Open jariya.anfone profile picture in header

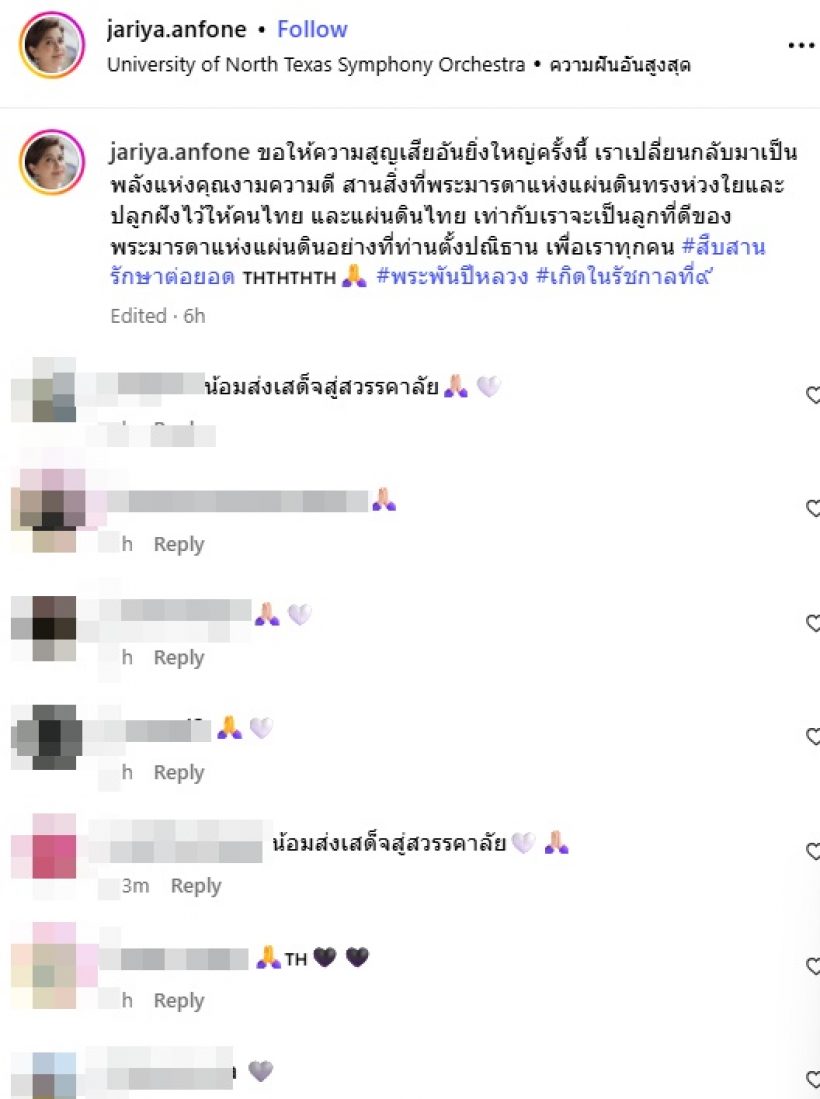pyautogui.click(x=52, y=46)
